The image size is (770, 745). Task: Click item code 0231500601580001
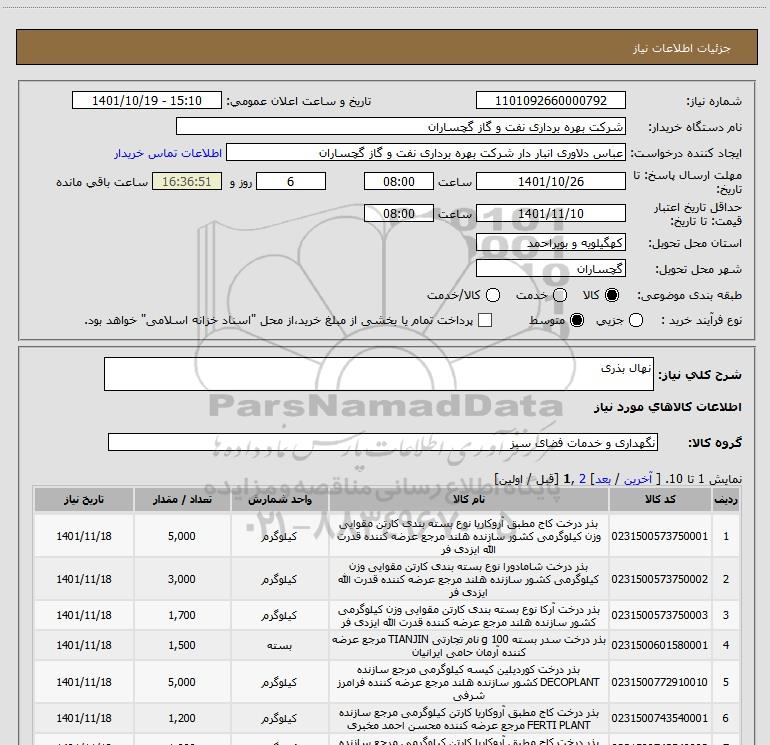(660, 645)
